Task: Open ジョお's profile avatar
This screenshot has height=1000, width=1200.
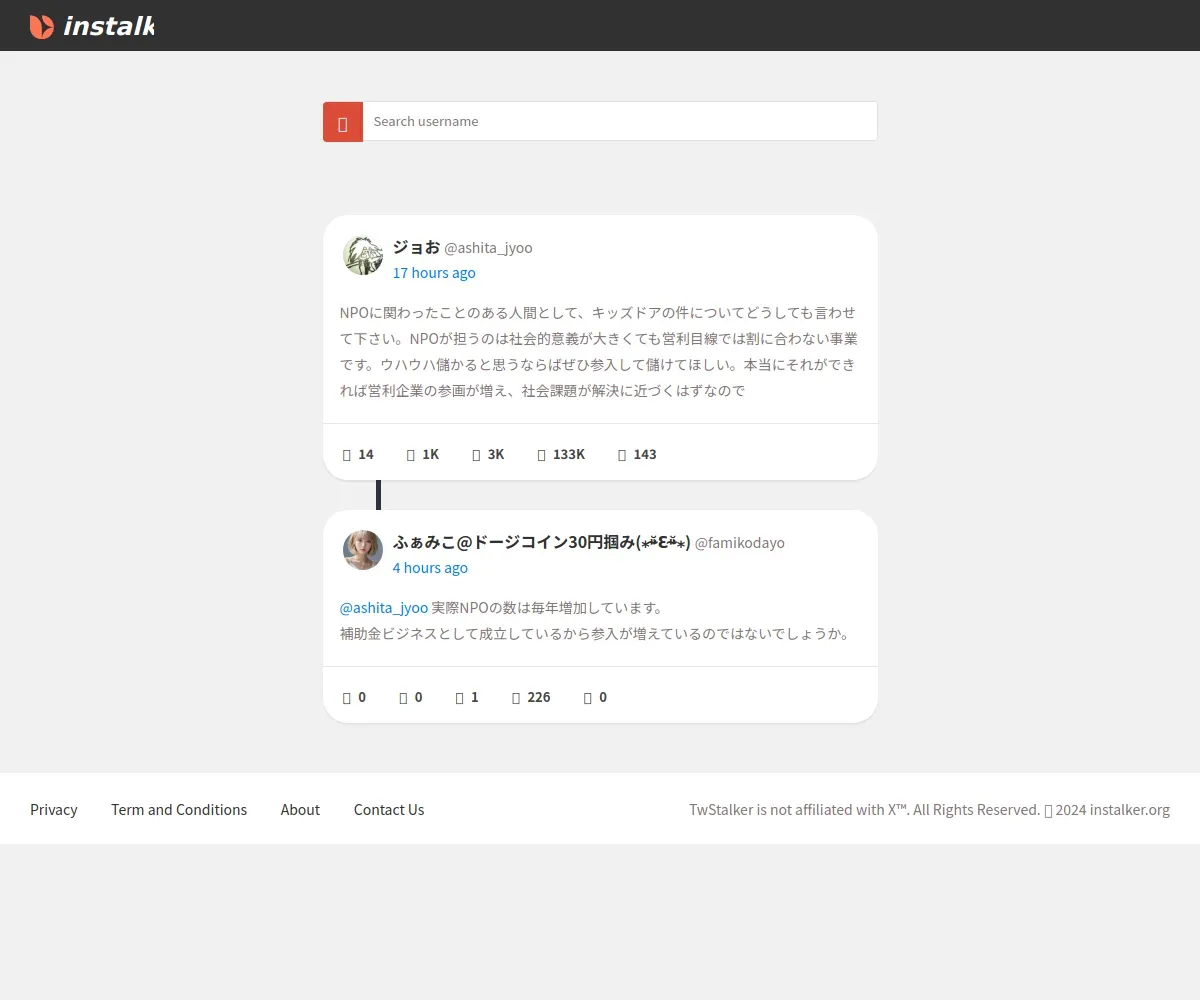Action: pyautogui.click(x=362, y=256)
